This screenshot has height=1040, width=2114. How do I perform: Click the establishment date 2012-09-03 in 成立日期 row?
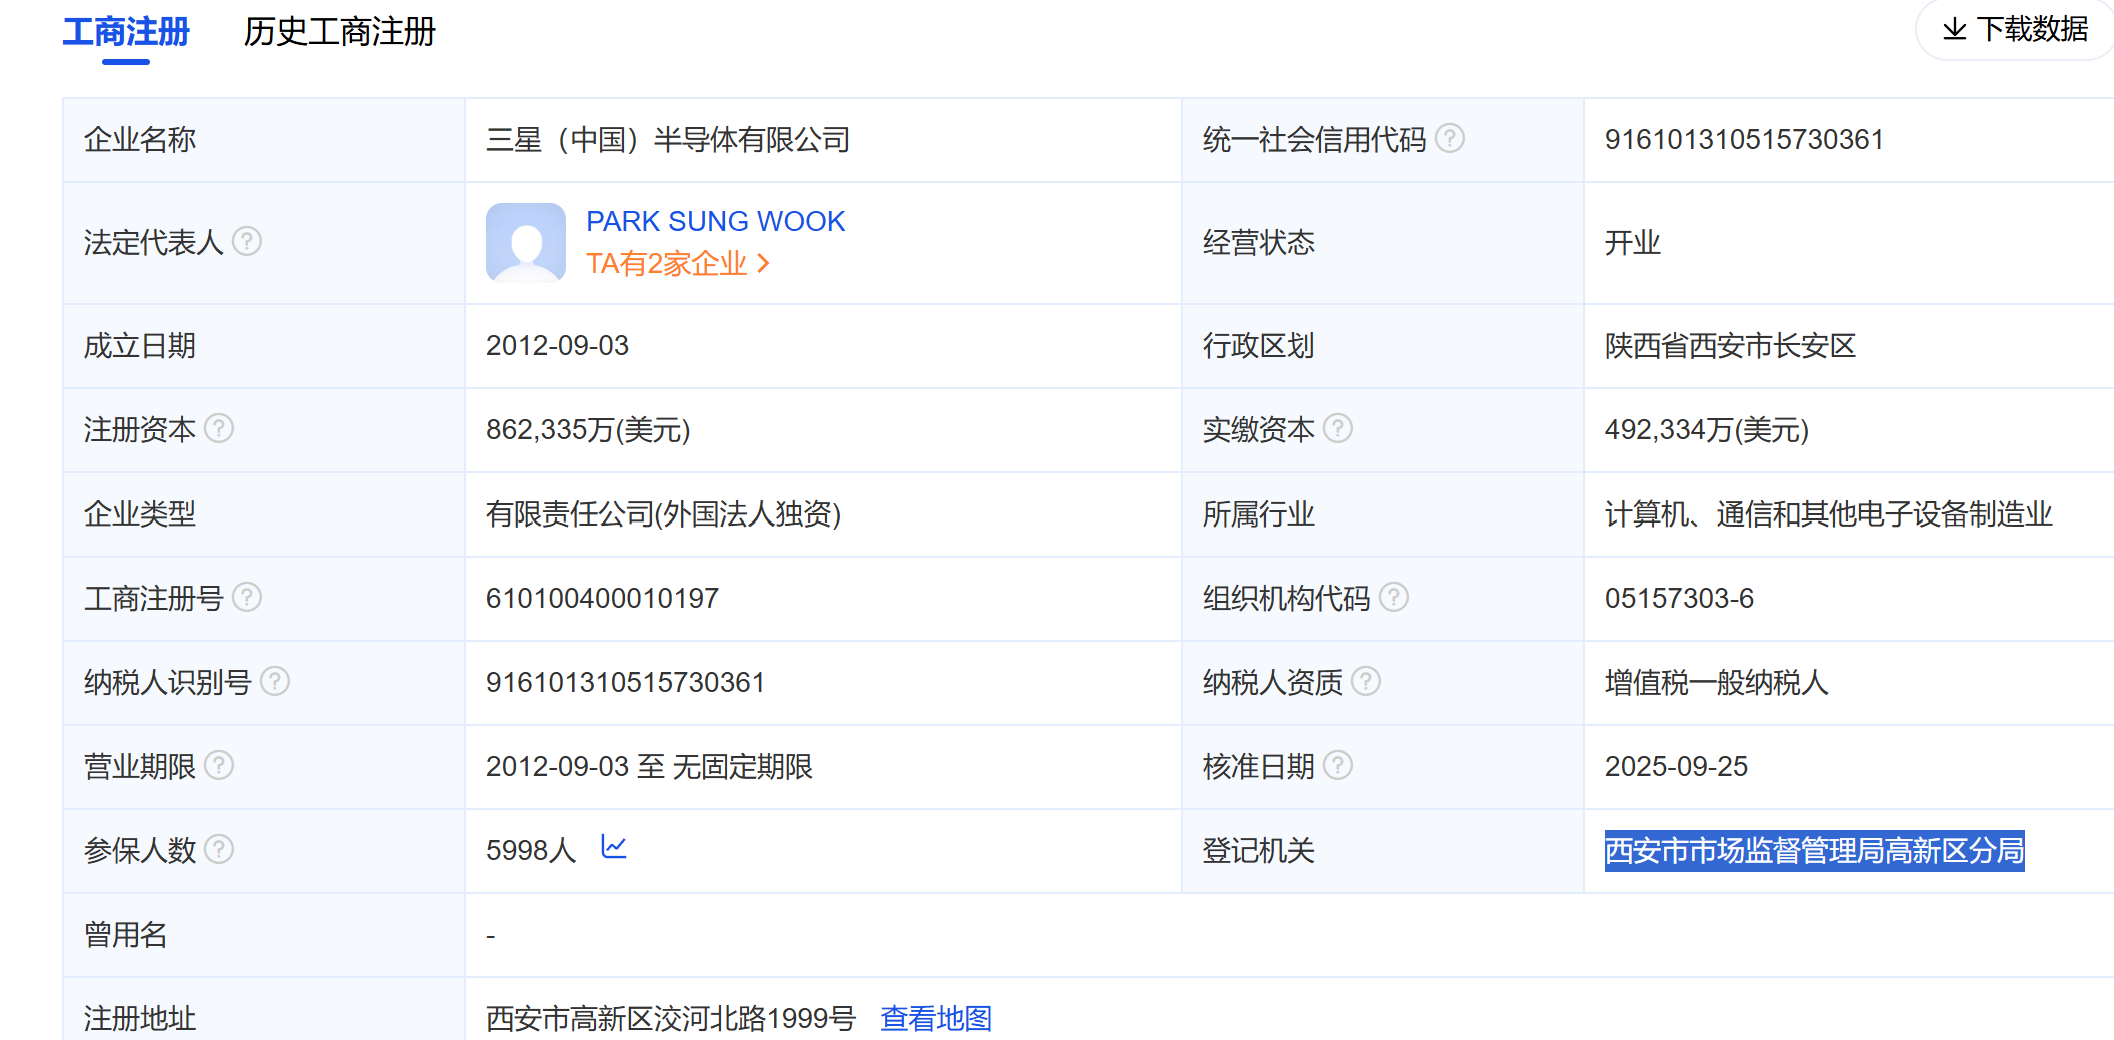pyautogui.click(x=557, y=346)
